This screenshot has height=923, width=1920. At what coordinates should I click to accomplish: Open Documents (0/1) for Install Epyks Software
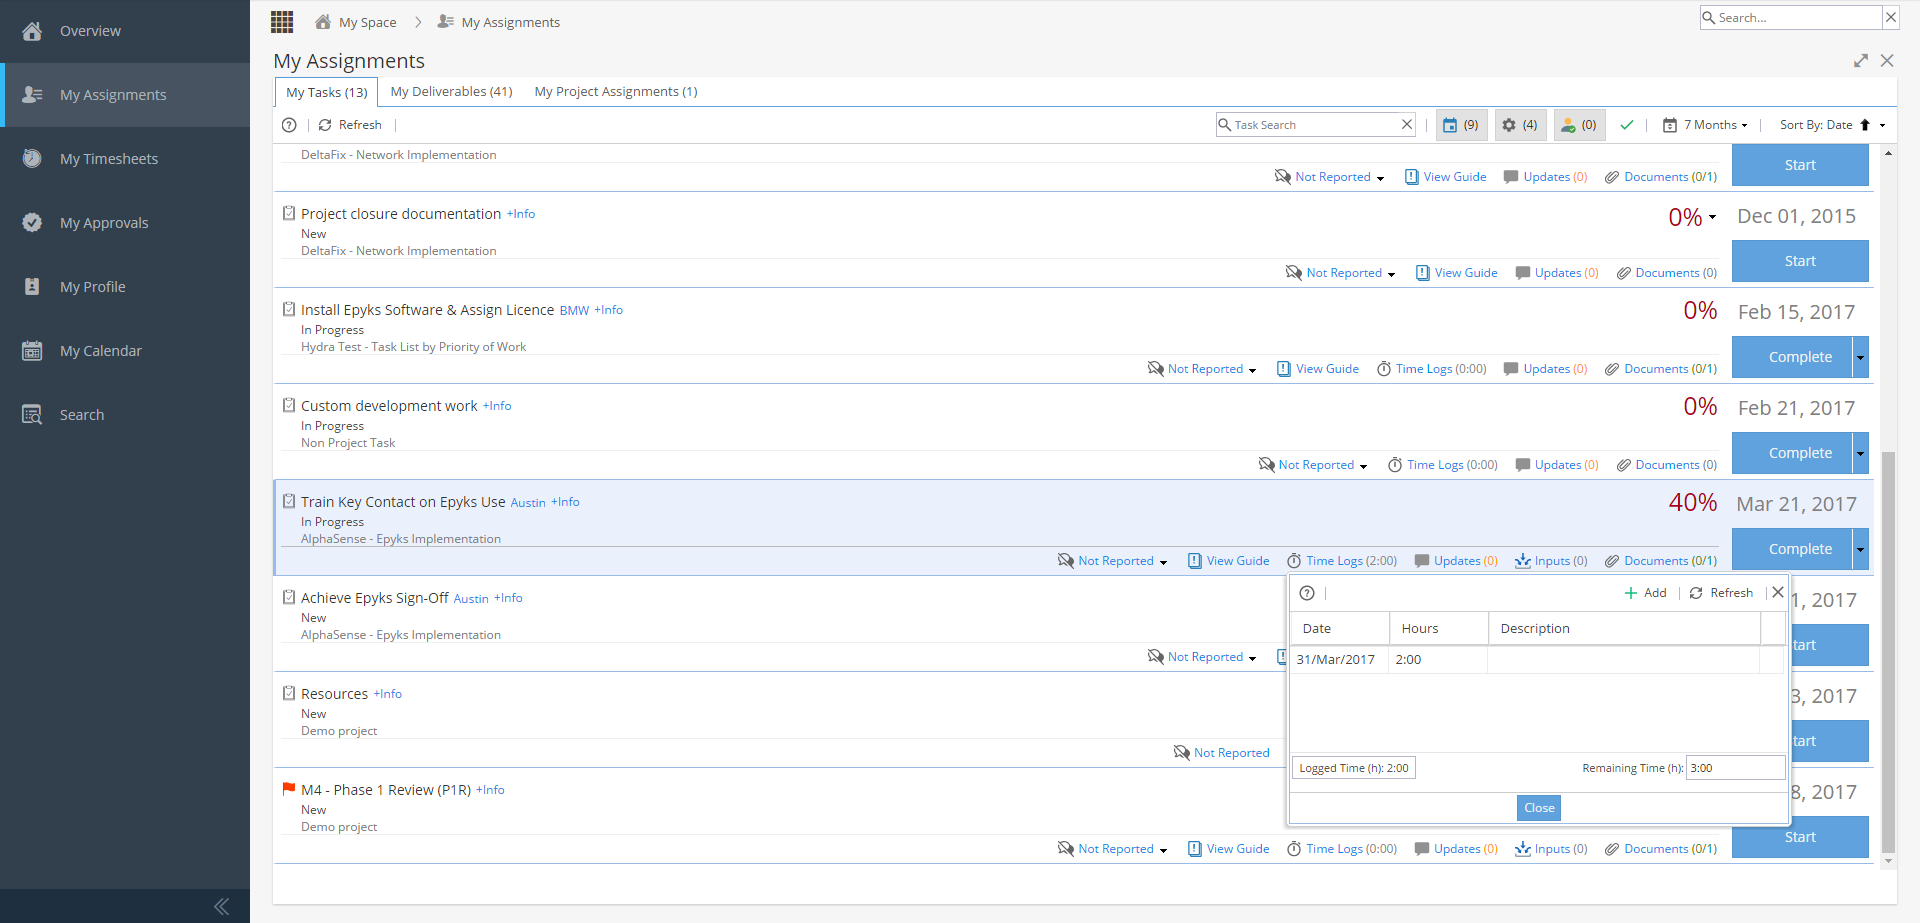click(1661, 369)
